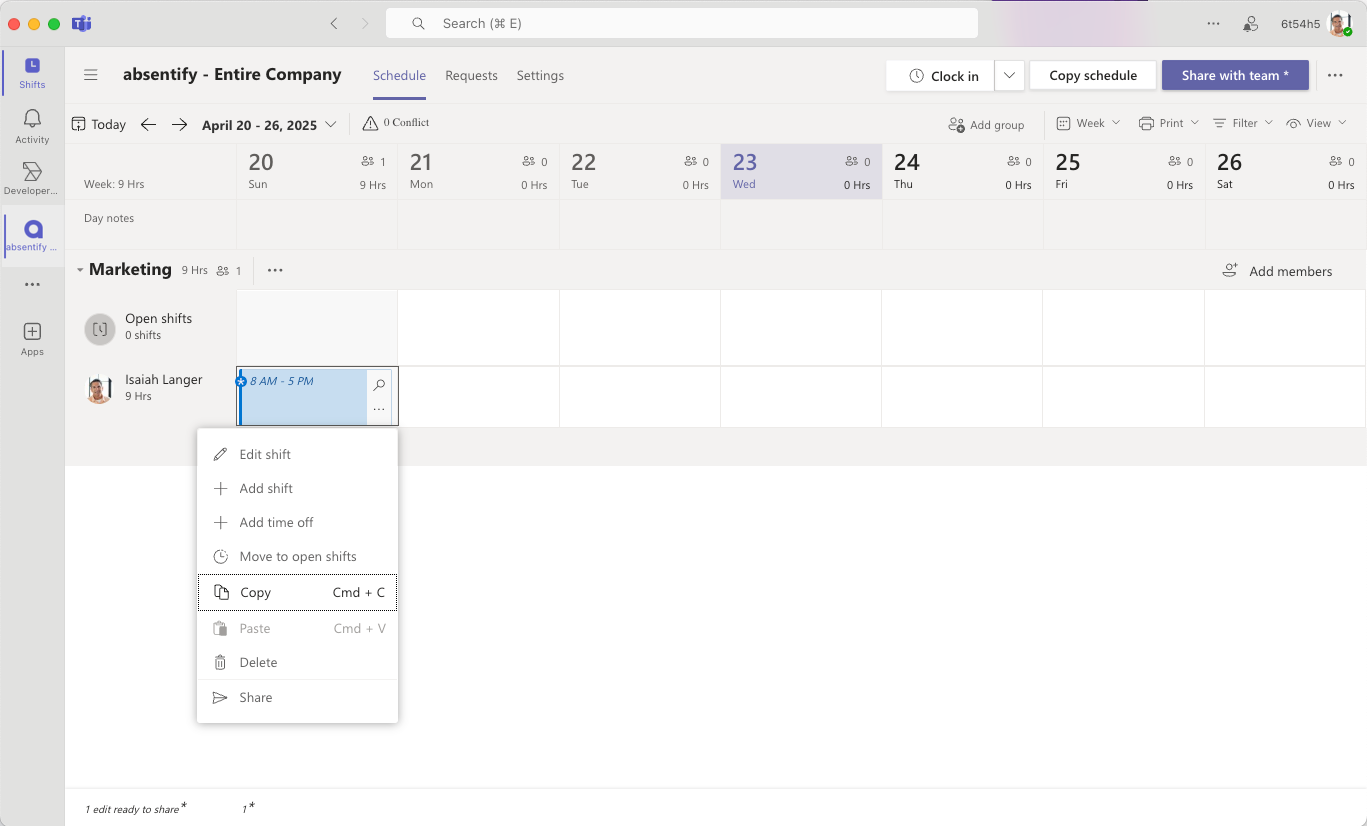Click the Day notes row label
This screenshot has width=1367, height=826.
[x=109, y=218]
